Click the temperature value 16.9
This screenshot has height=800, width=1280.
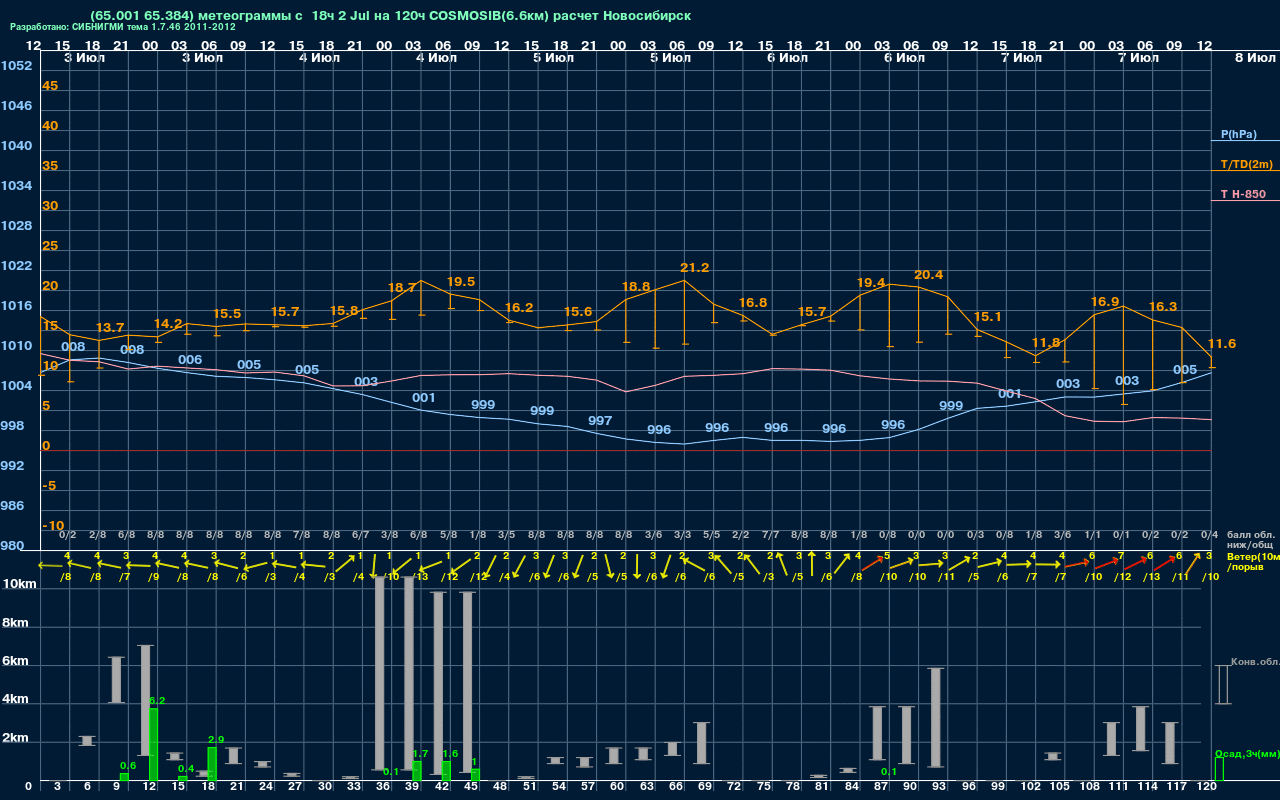(x=1104, y=301)
